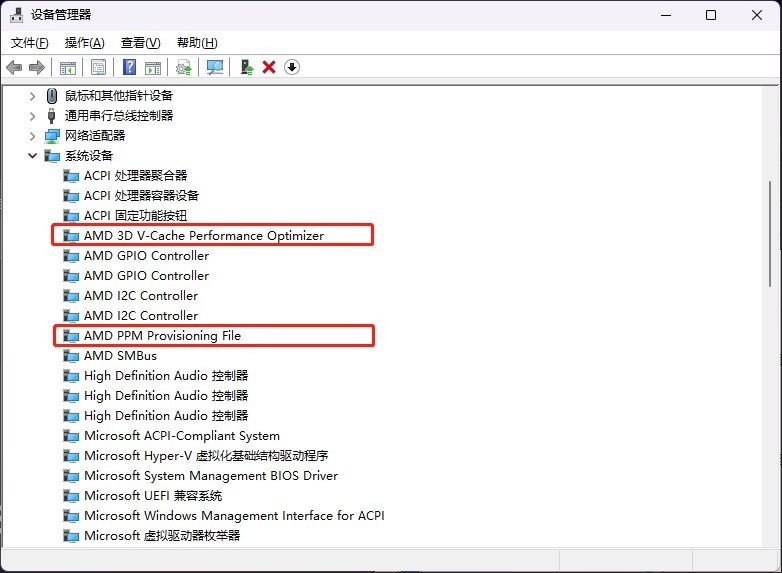
Task: Select Microsoft System Management BIOS Driver text
Action: click(211, 475)
